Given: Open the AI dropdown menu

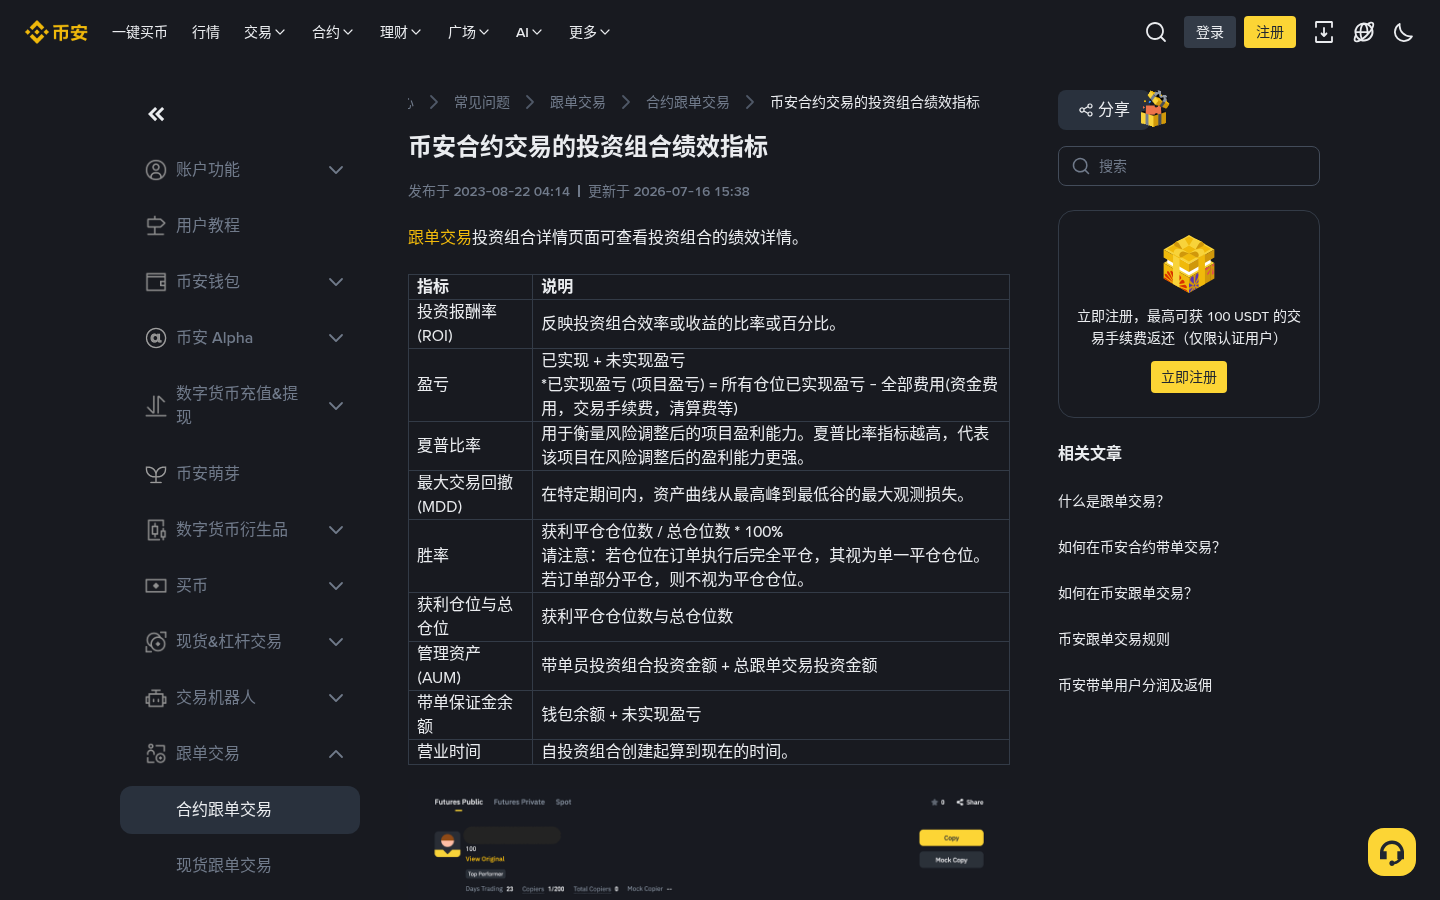Looking at the screenshot, I should pos(529,32).
